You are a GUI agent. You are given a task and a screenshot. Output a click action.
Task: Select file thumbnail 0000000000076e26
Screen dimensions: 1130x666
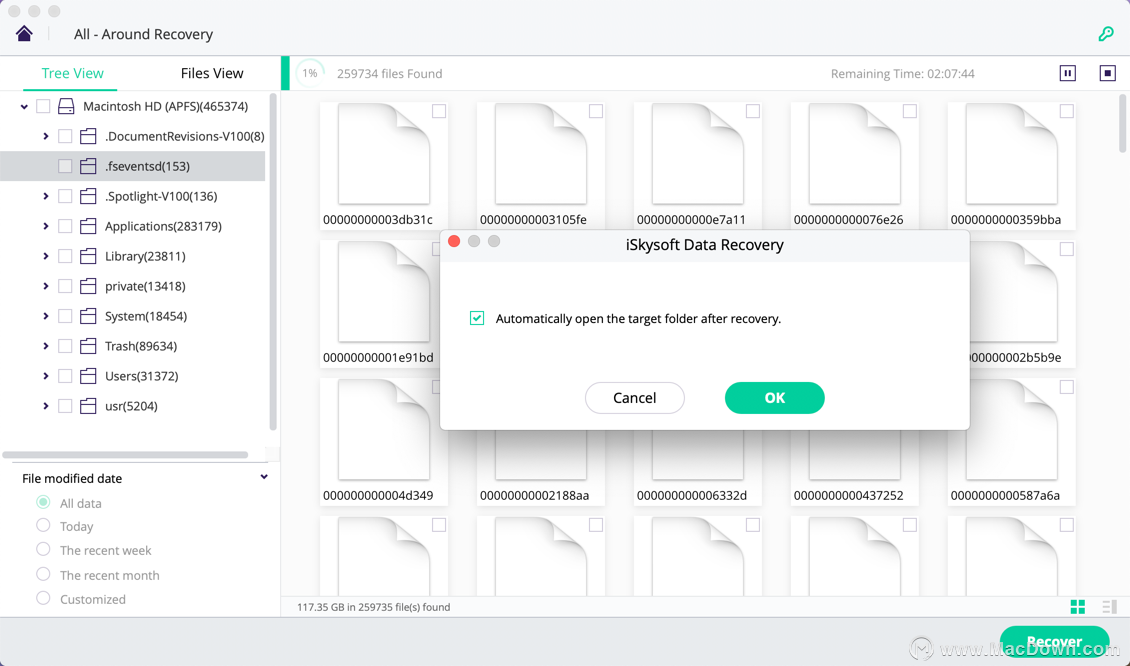click(855, 166)
